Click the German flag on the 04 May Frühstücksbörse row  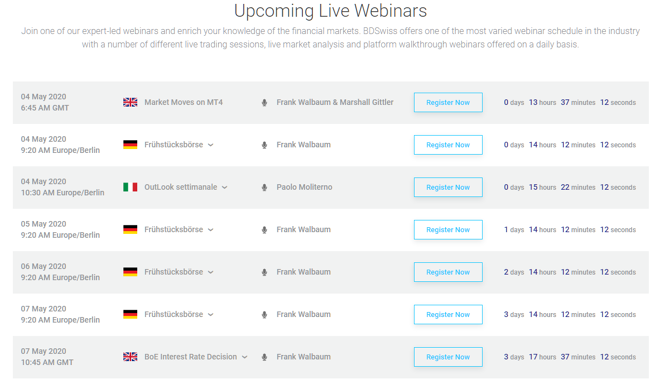click(130, 144)
